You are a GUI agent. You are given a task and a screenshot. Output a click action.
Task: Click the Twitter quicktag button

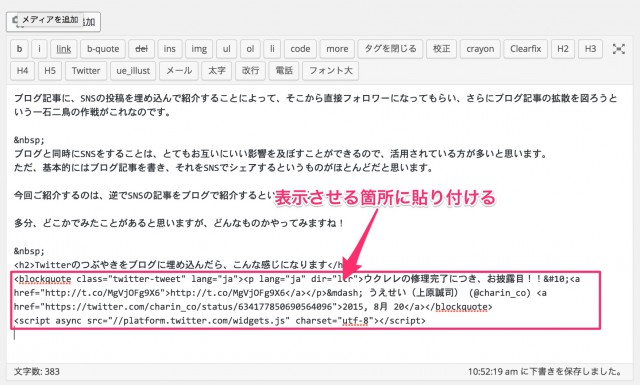point(86,71)
